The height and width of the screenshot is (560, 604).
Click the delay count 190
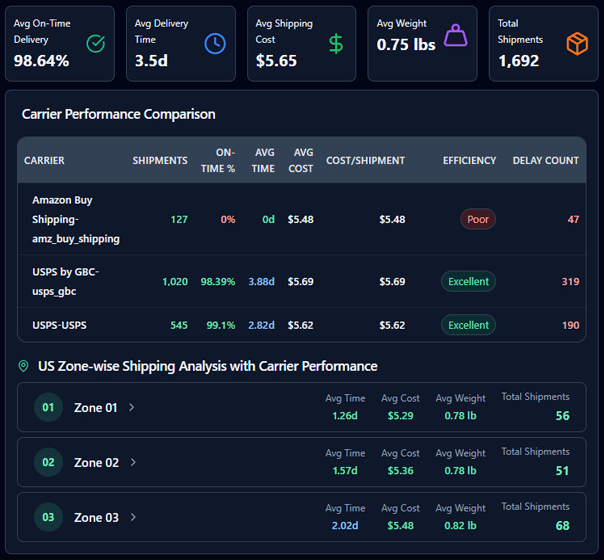(x=570, y=325)
